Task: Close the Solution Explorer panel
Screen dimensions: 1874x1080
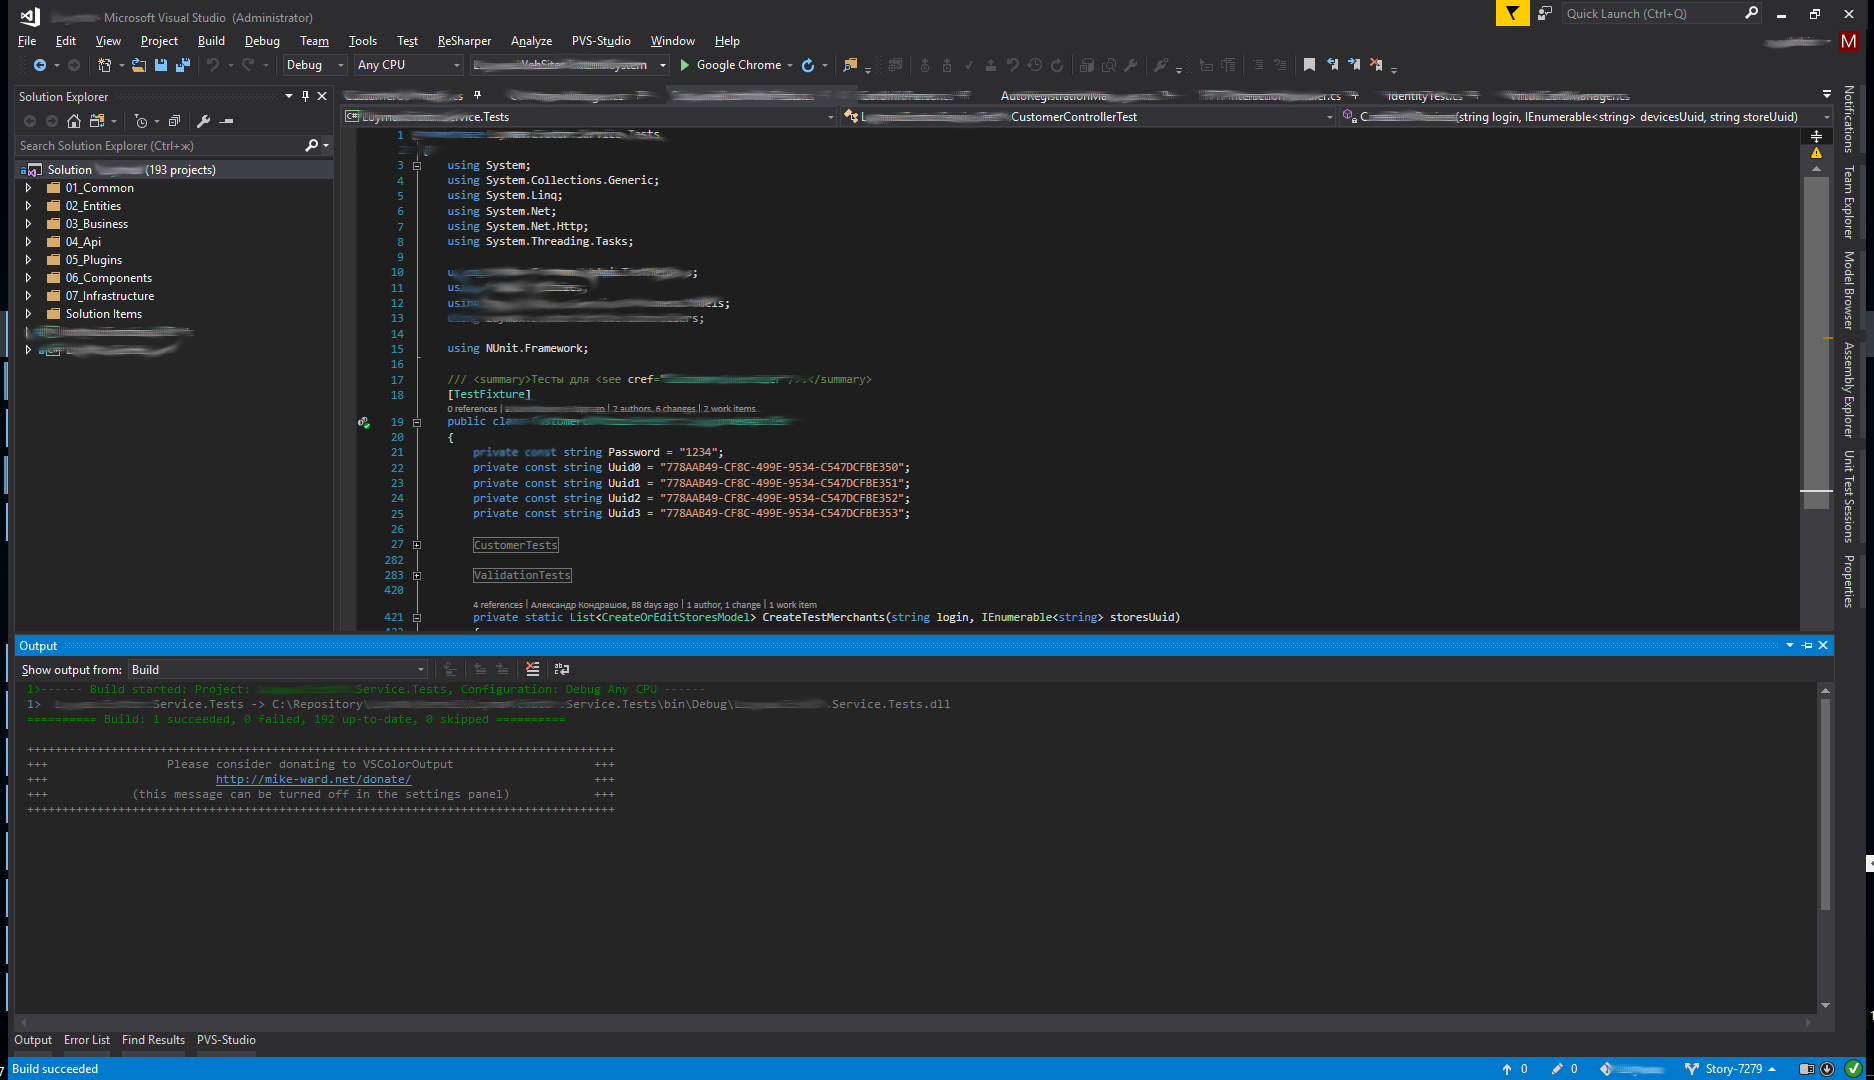Action: click(322, 96)
